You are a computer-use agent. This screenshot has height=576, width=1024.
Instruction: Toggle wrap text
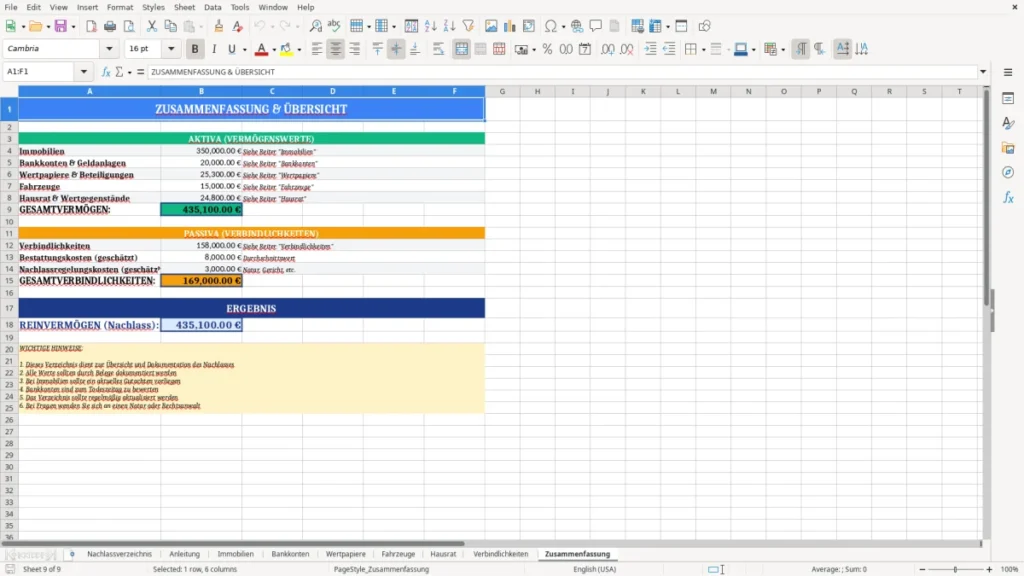point(438,49)
